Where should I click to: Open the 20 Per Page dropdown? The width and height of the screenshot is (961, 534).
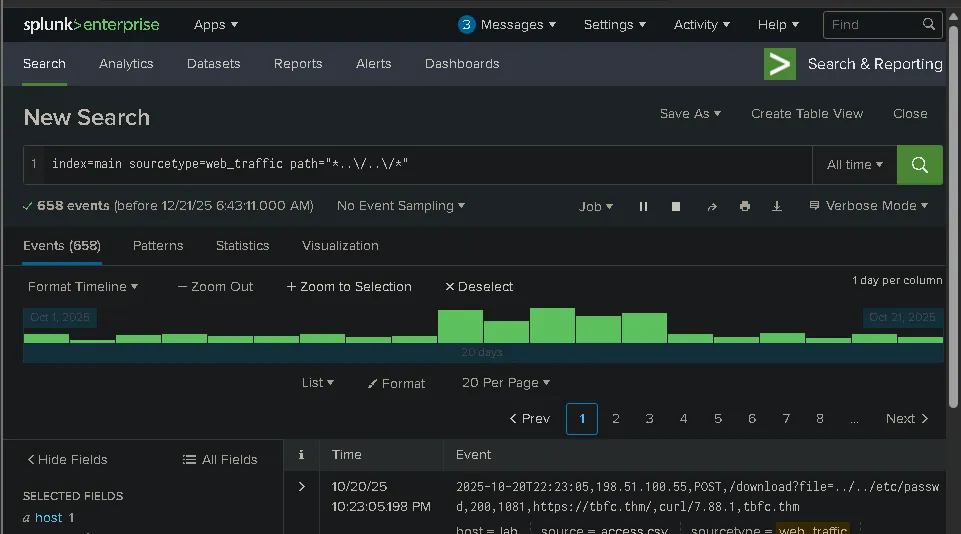click(505, 383)
